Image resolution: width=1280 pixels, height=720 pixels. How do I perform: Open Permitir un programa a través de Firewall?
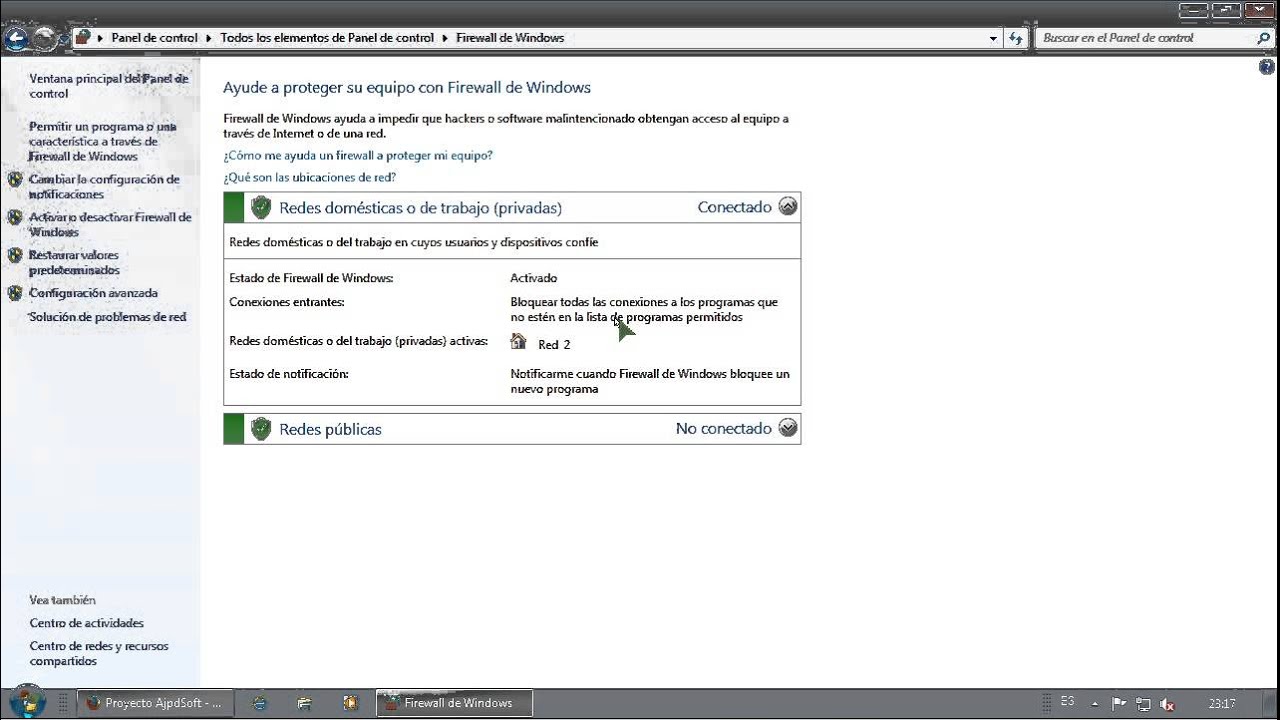point(102,141)
